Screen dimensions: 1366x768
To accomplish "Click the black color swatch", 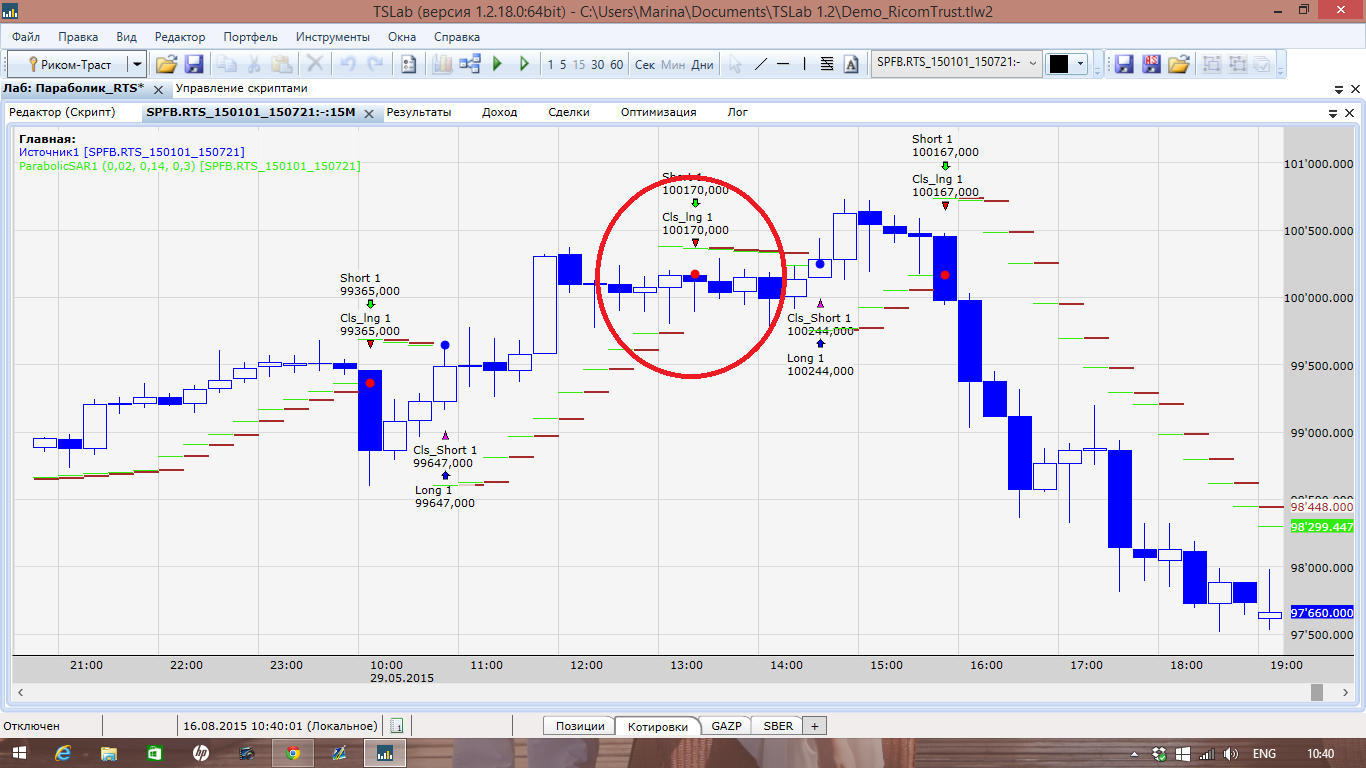I will tap(1059, 64).
